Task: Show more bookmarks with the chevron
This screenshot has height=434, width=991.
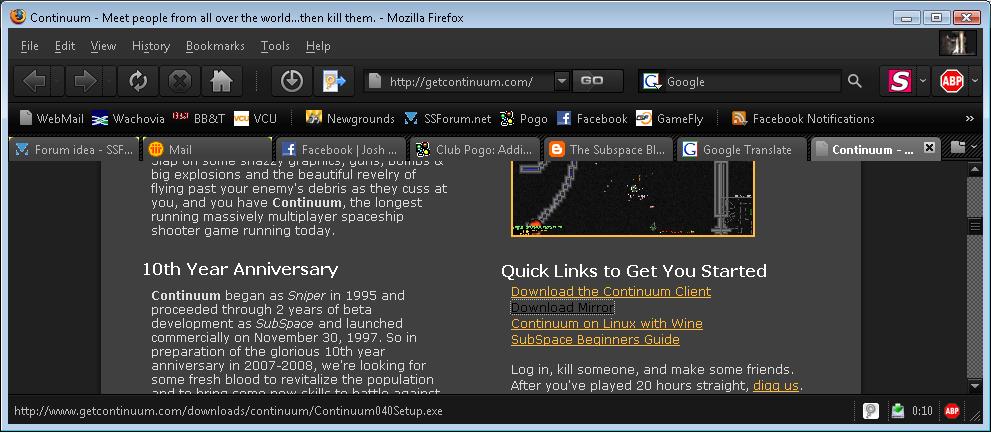Action: click(970, 119)
